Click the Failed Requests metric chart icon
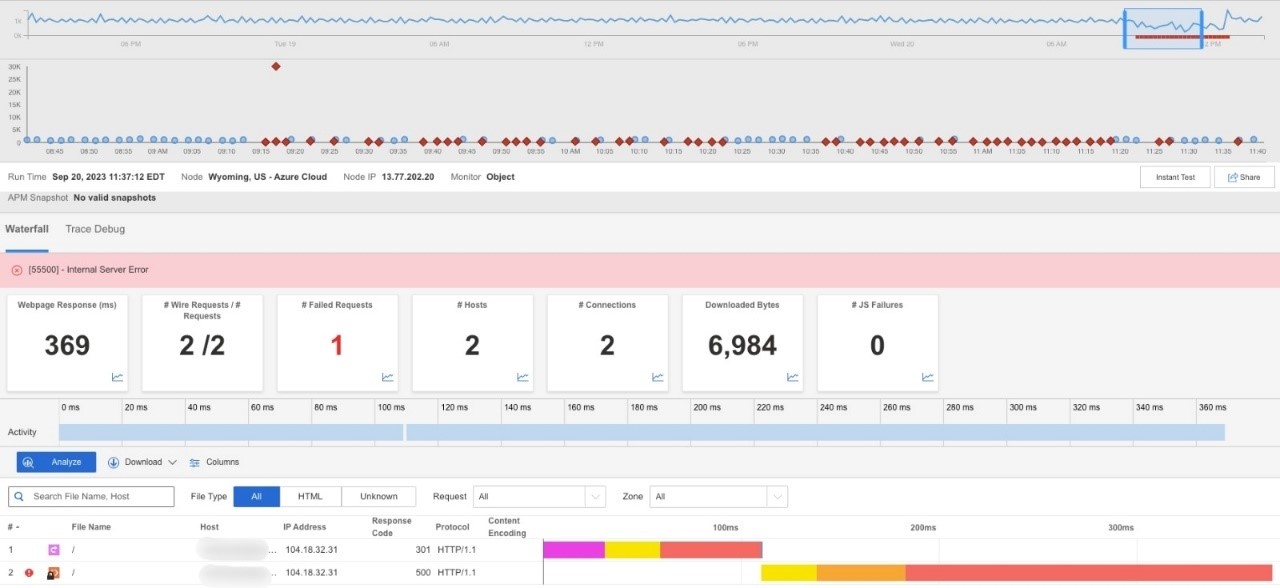This screenshot has width=1280, height=588. click(386, 377)
